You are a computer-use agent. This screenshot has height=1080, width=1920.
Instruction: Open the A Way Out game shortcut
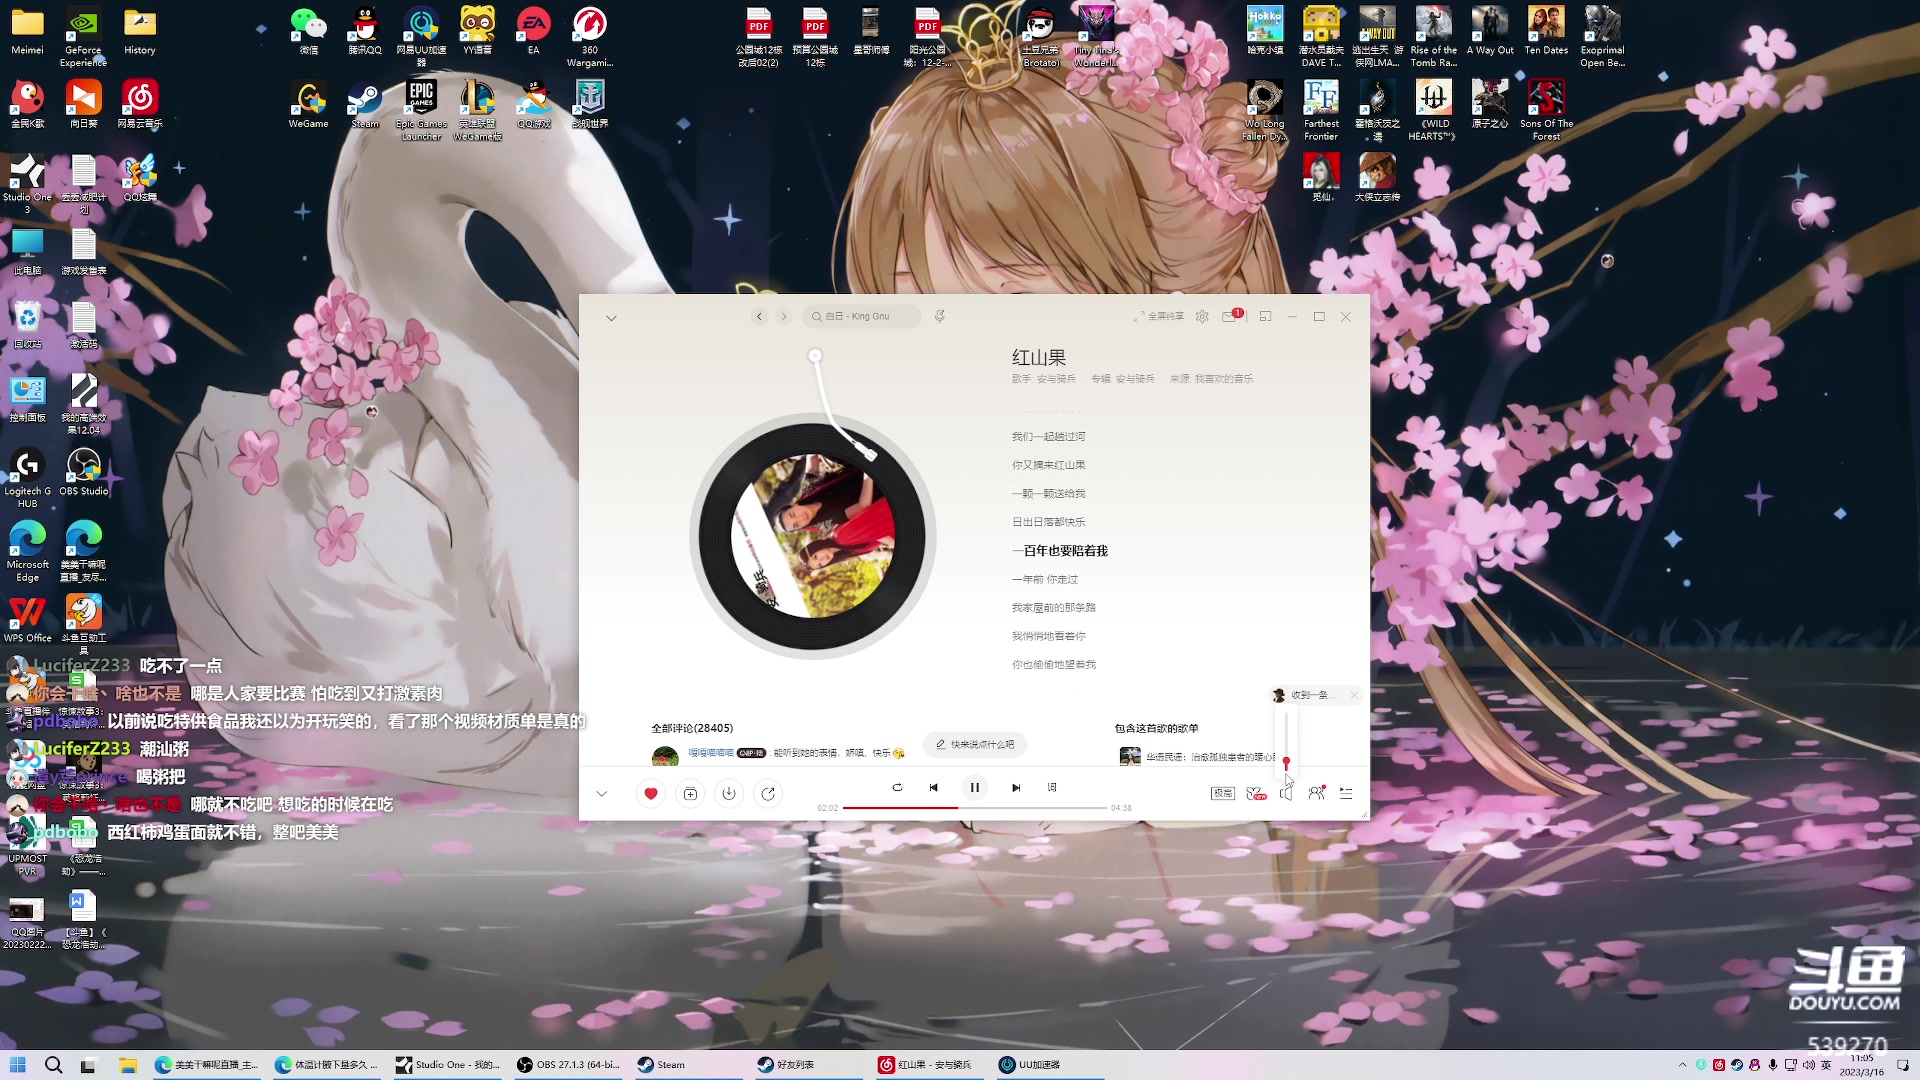click(1490, 31)
